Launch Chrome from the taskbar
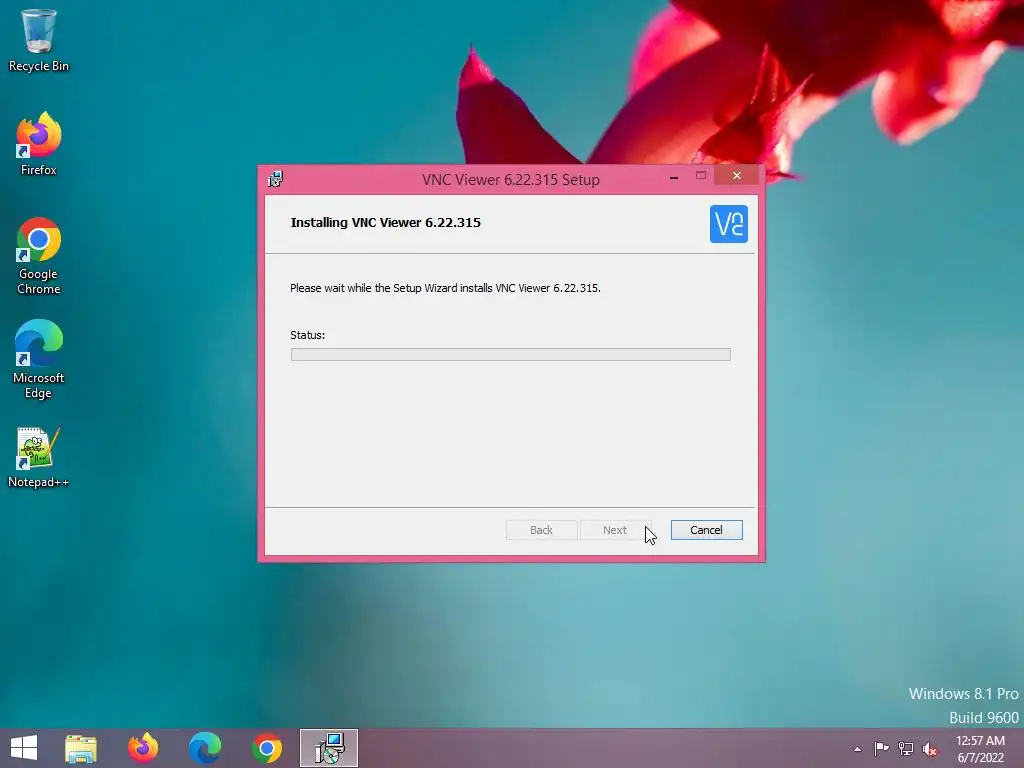The image size is (1024, 768). [x=267, y=748]
